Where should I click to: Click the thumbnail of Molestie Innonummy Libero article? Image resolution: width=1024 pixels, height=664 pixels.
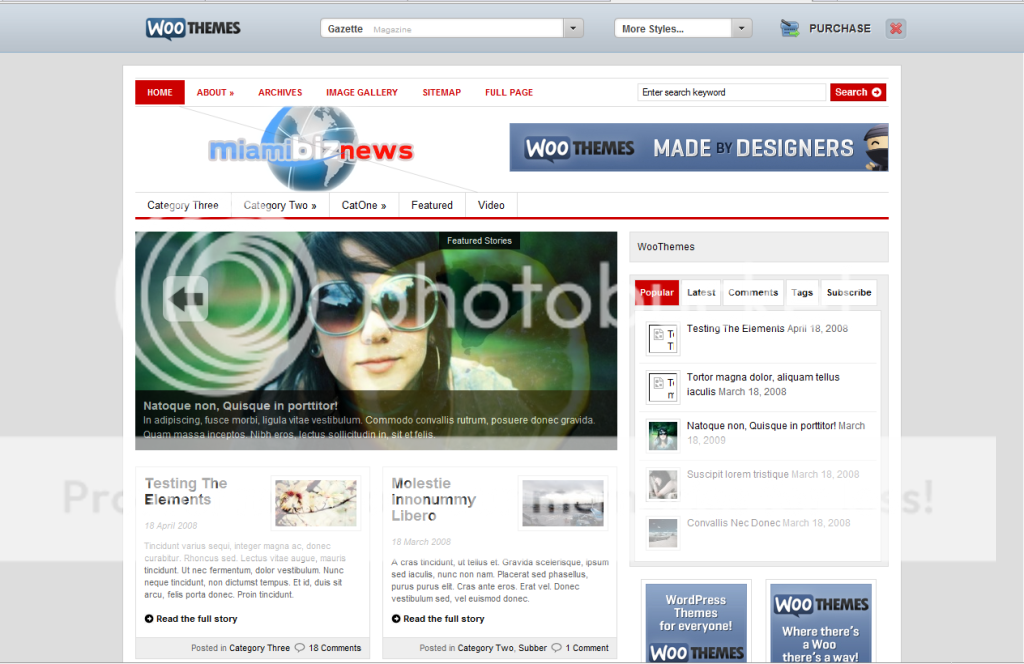point(563,503)
